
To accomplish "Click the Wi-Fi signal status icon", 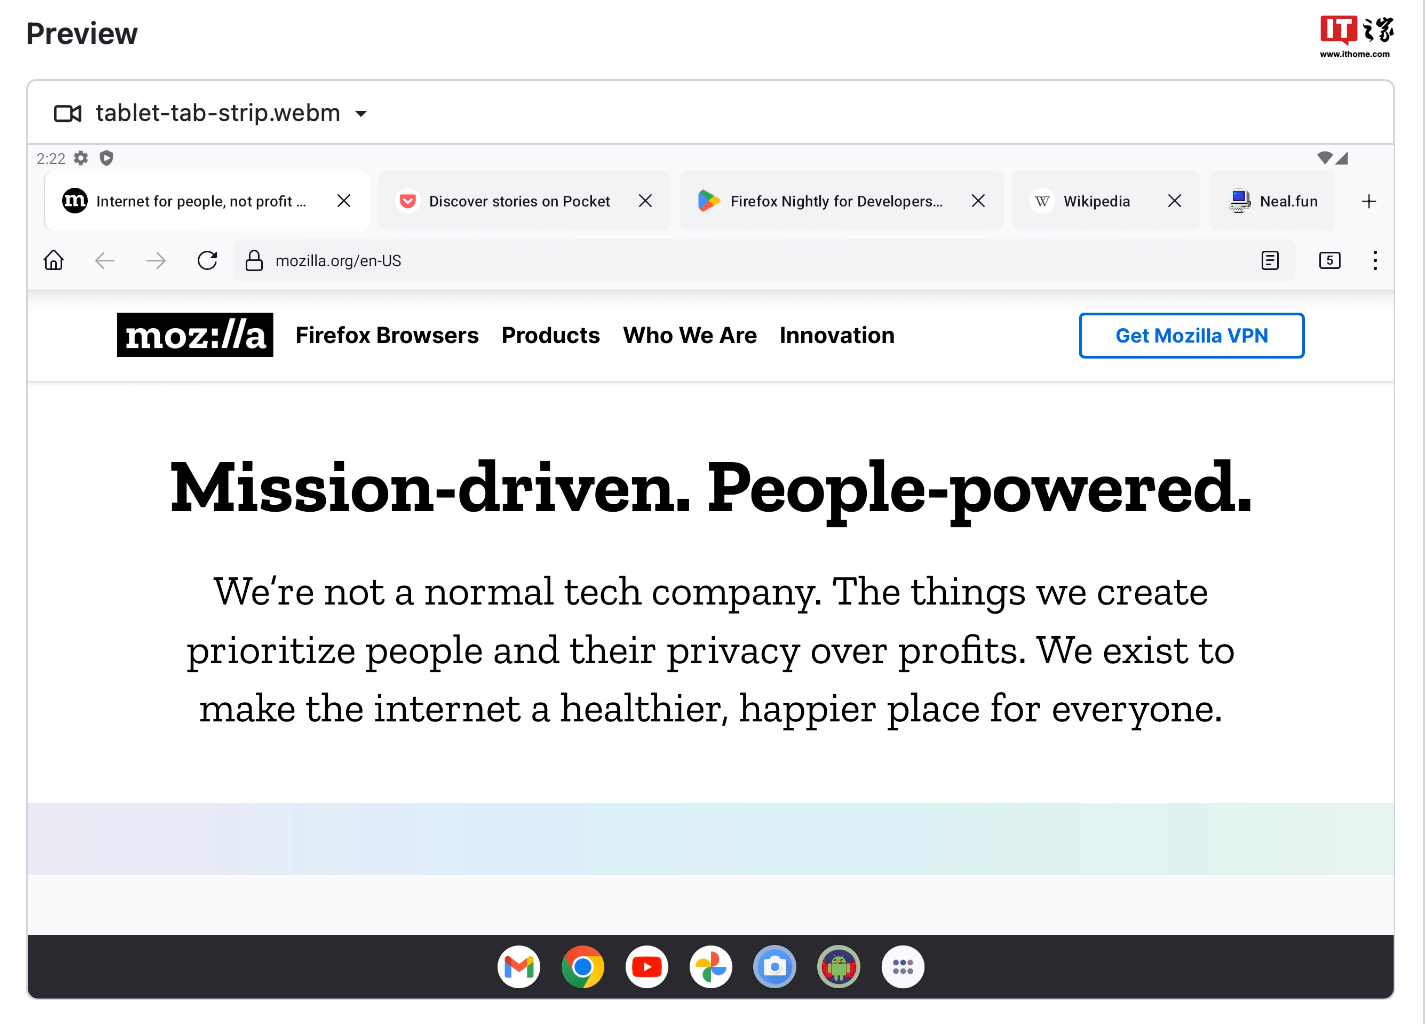I will [x=1325, y=158].
